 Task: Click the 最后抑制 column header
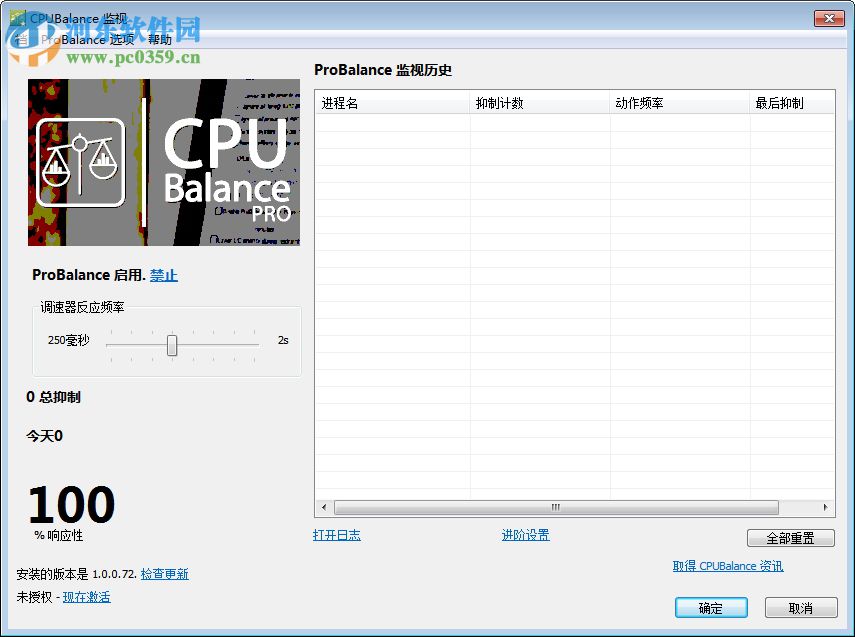pyautogui.click(x=792, y=102)
